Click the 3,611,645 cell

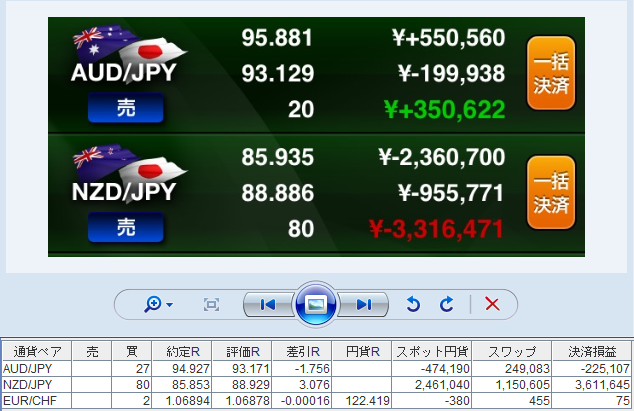tap(592, 384)
